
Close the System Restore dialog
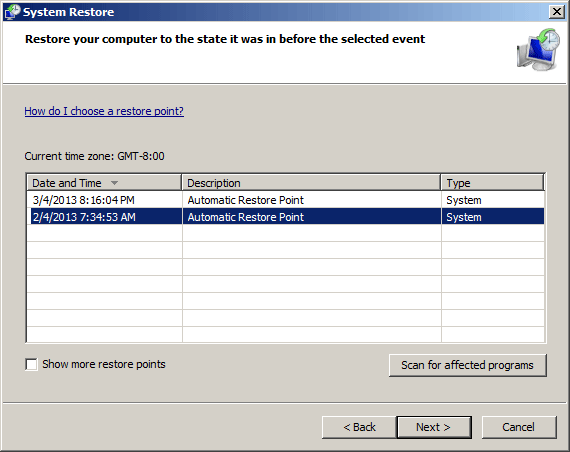557,12
